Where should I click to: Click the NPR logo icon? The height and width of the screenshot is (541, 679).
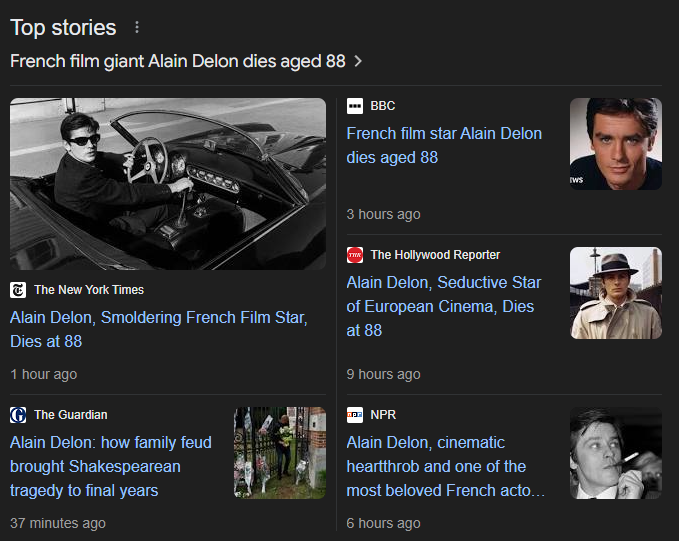(x=355, y=415)
